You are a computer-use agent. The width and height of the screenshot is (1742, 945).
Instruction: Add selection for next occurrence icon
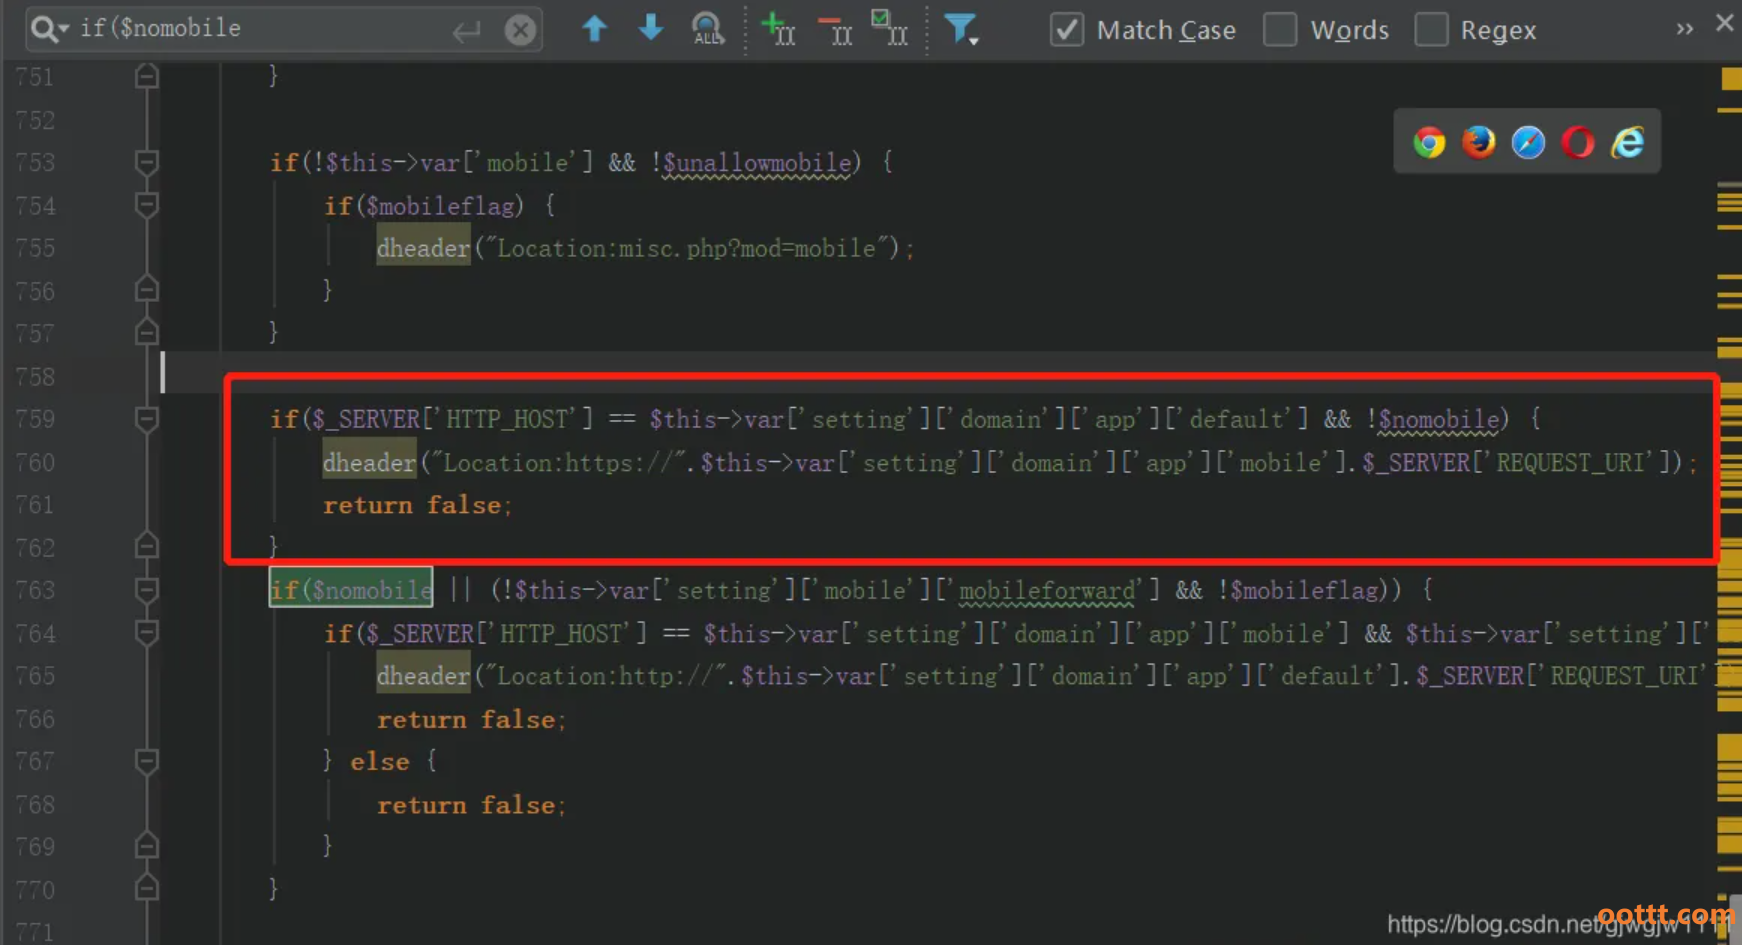778,29
